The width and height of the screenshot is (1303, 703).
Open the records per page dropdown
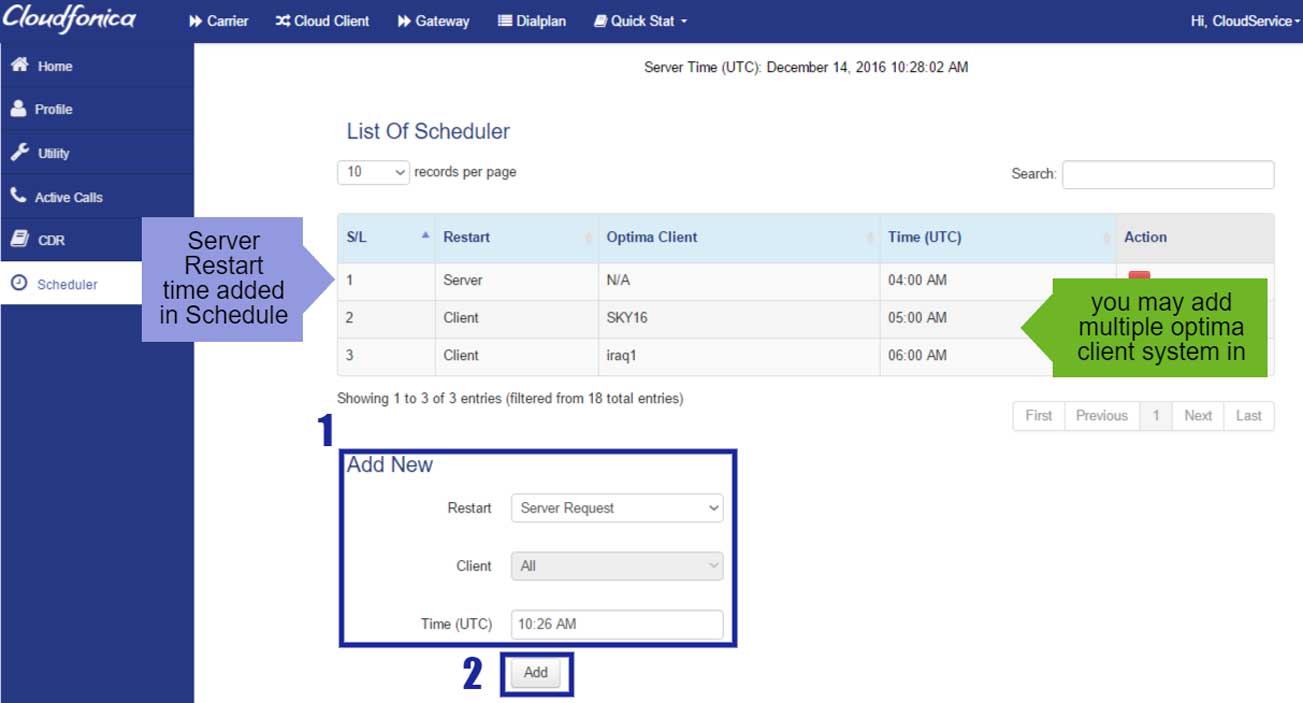(373, 172)
